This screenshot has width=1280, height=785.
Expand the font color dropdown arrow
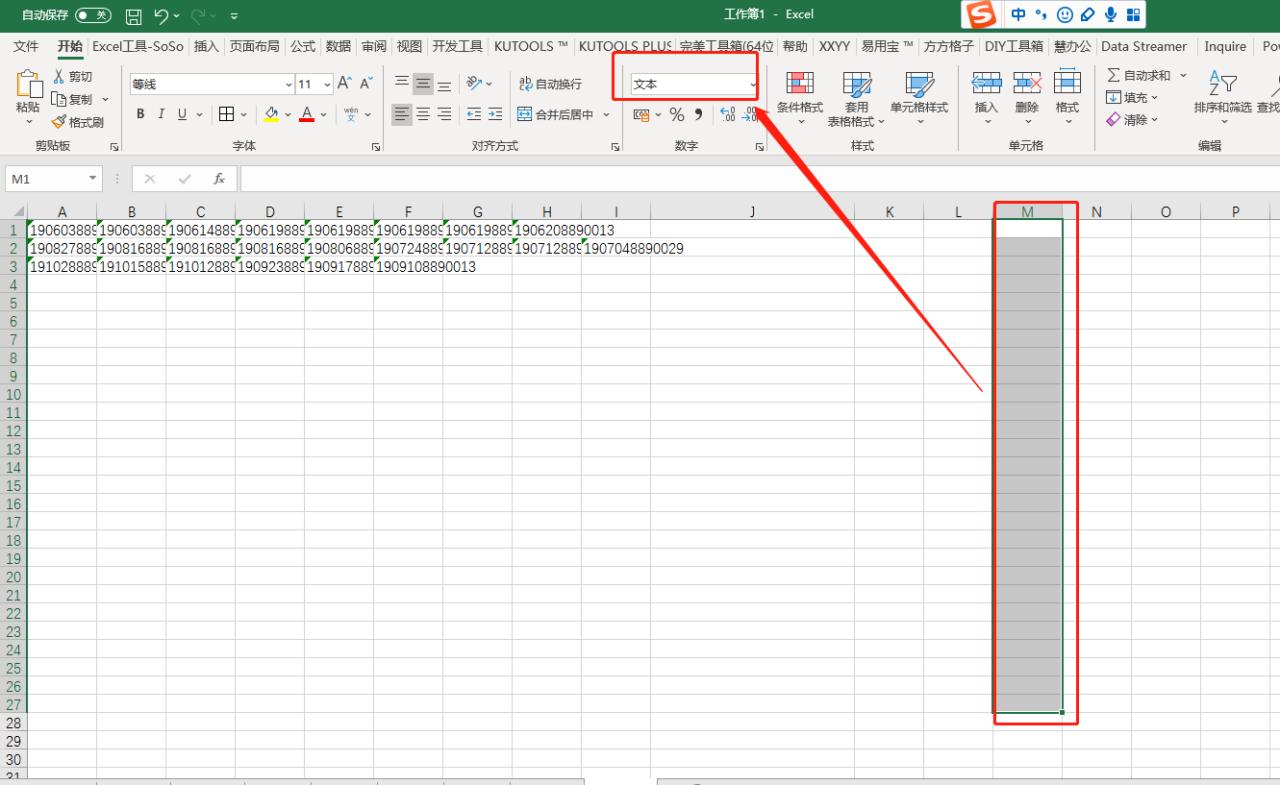[x=324, y=114]
